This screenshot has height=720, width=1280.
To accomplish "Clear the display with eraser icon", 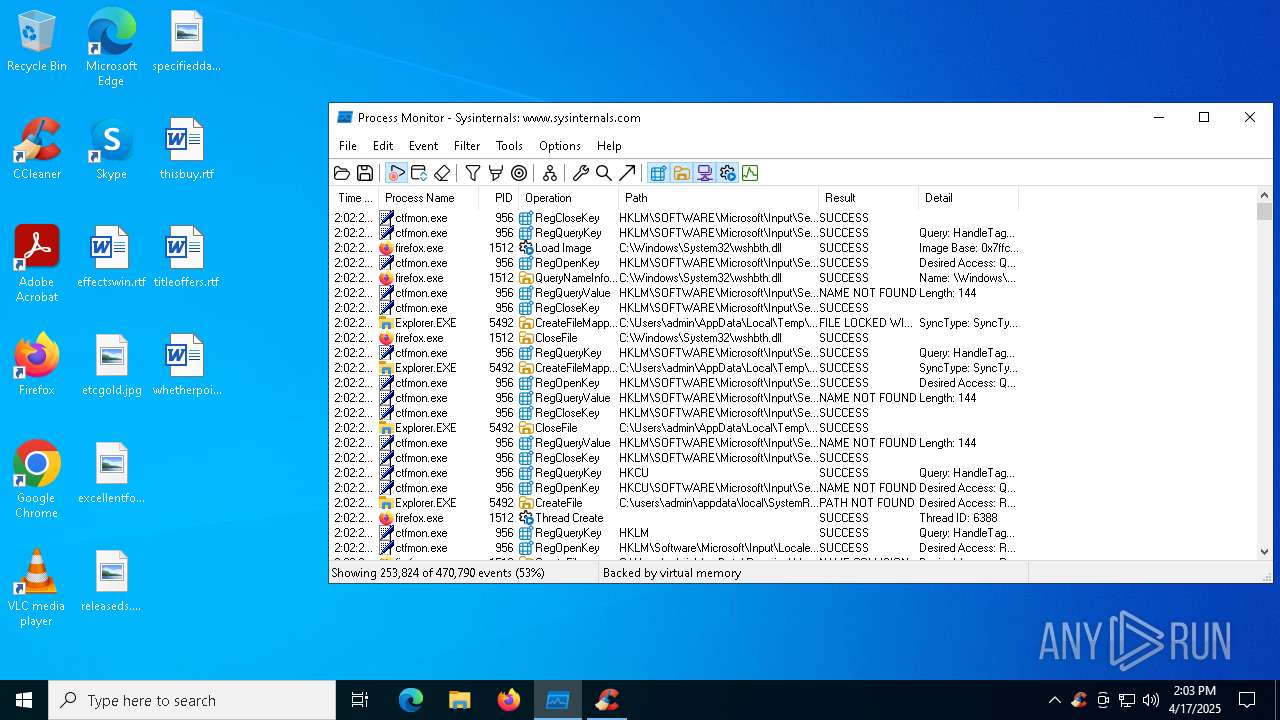I will 442,173.
